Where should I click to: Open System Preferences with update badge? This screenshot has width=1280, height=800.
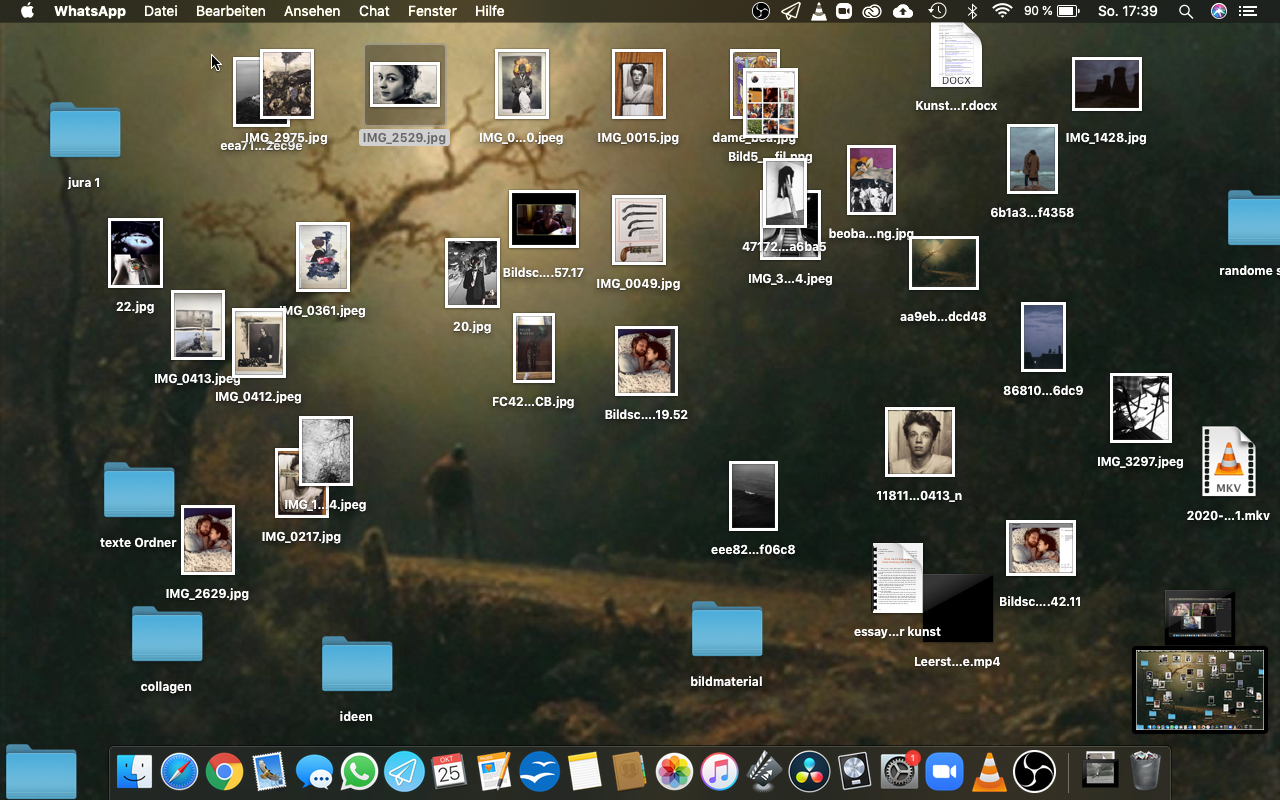(898, 772)
